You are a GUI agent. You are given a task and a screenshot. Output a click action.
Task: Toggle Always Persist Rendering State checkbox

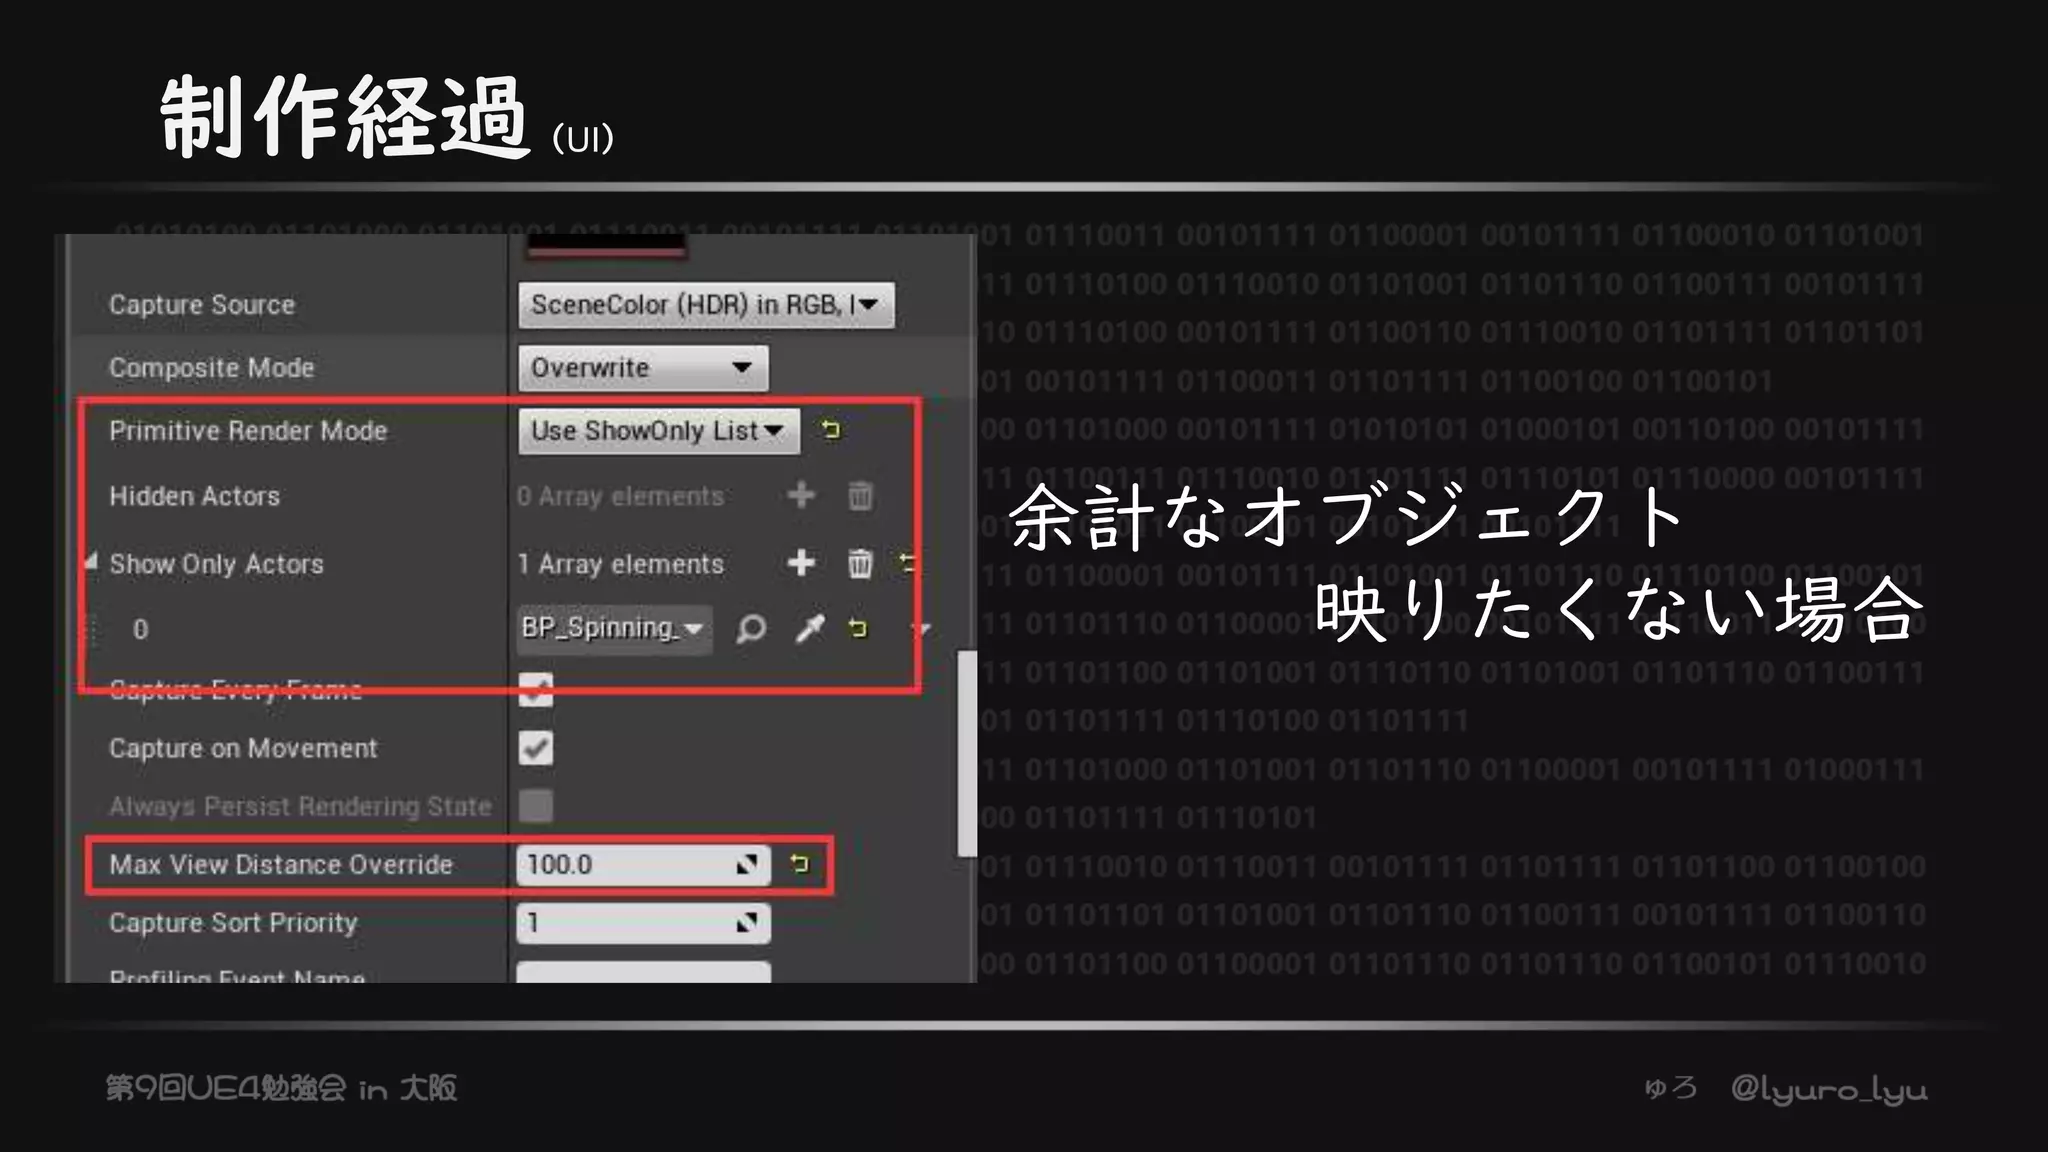pyautogui.click(x=535, y=805)
